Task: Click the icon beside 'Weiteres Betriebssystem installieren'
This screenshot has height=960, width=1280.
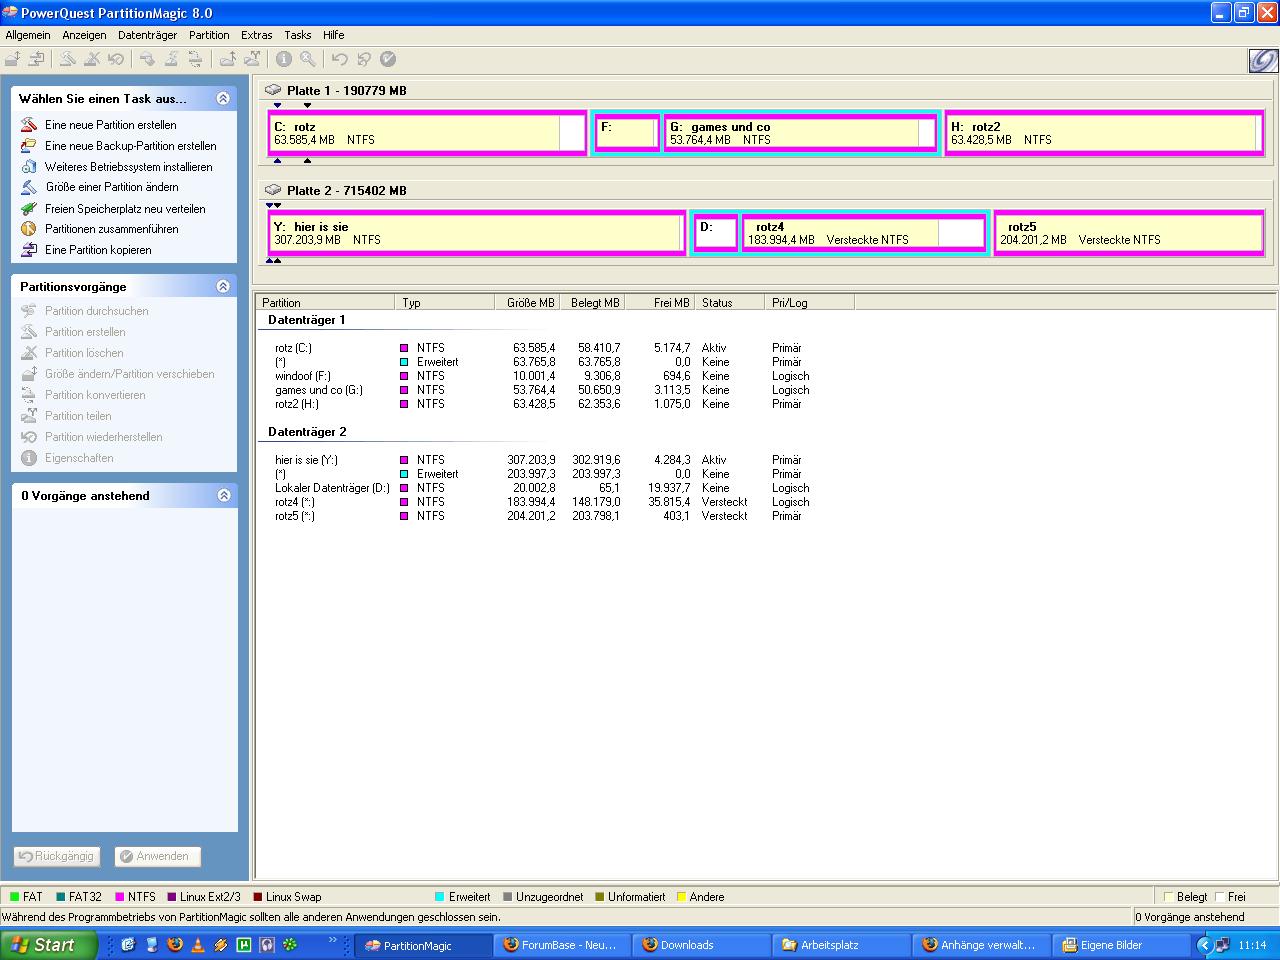Action: [28, 167]
